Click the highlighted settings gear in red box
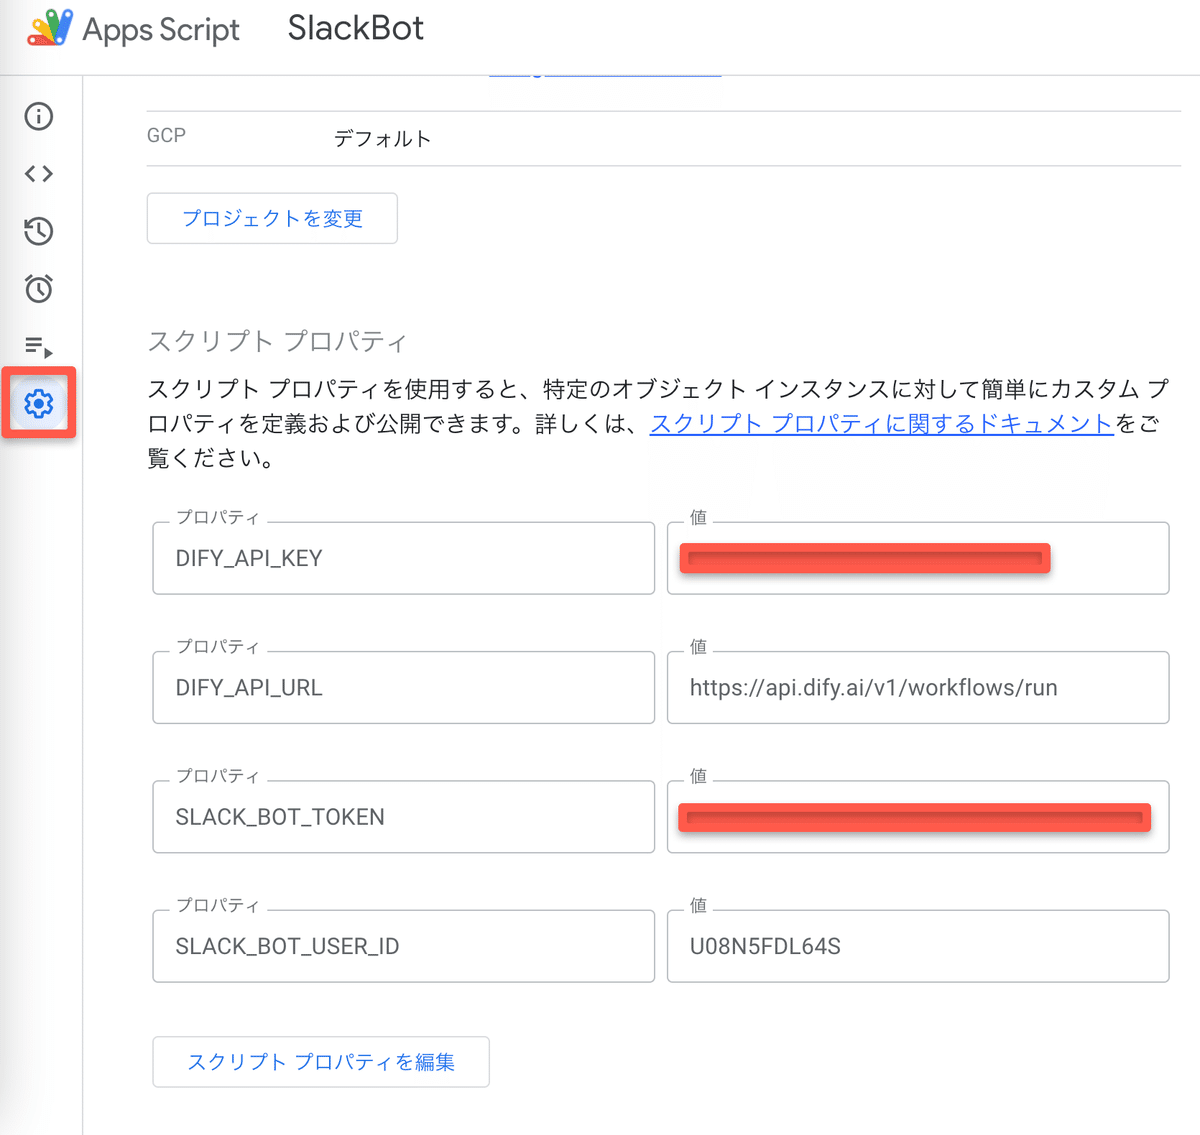This screenshot has width=1200, height=1135. pyautogui.click(x=38, y=403)
